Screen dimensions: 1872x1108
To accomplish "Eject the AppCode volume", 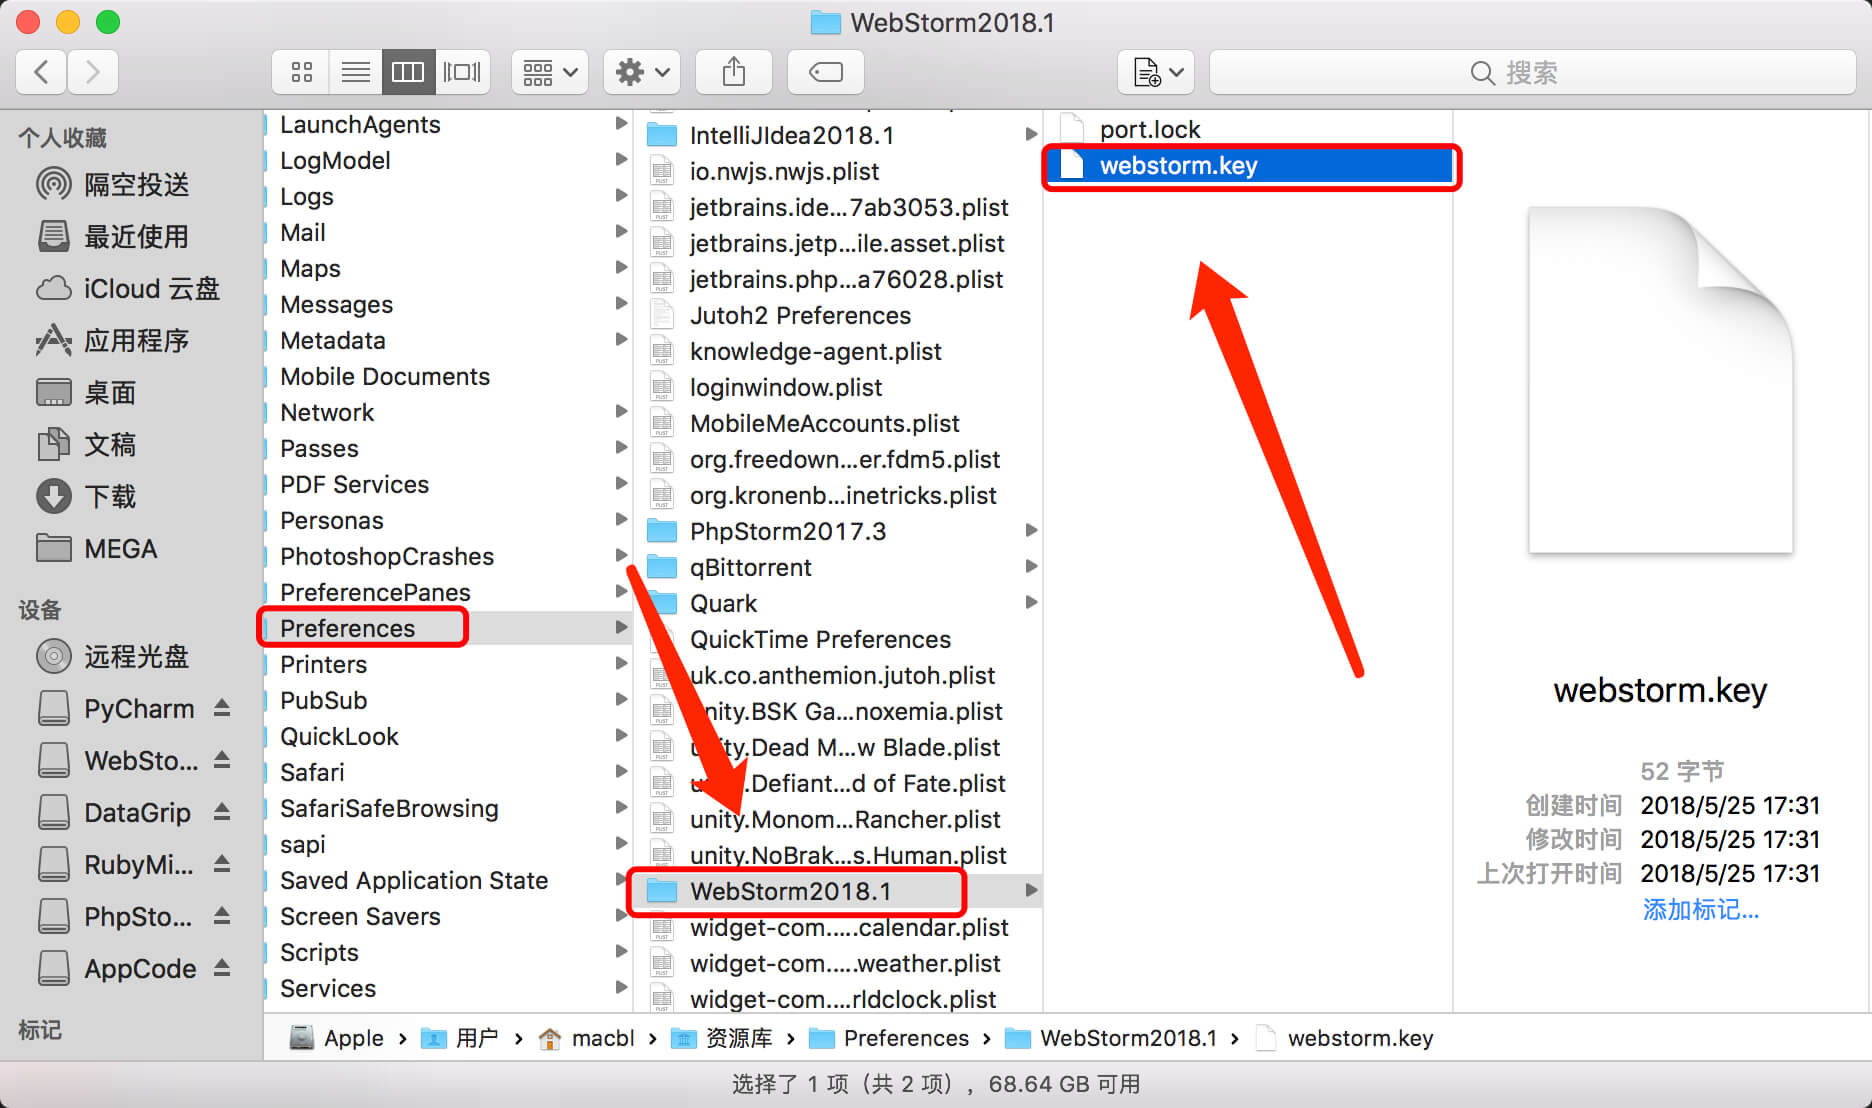I will [222, 969].
